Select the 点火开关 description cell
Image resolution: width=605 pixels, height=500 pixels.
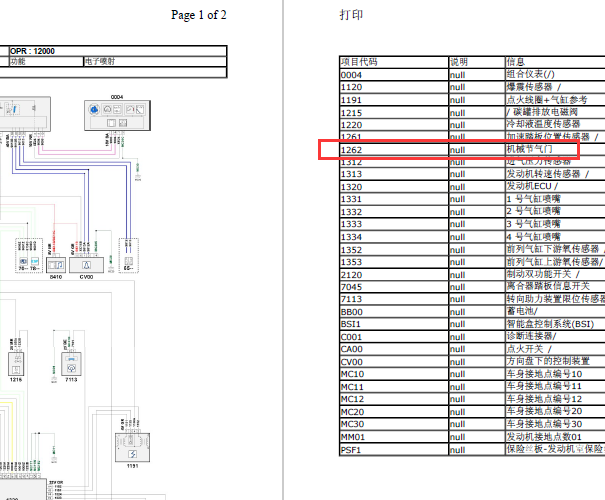tap(524, 349)
